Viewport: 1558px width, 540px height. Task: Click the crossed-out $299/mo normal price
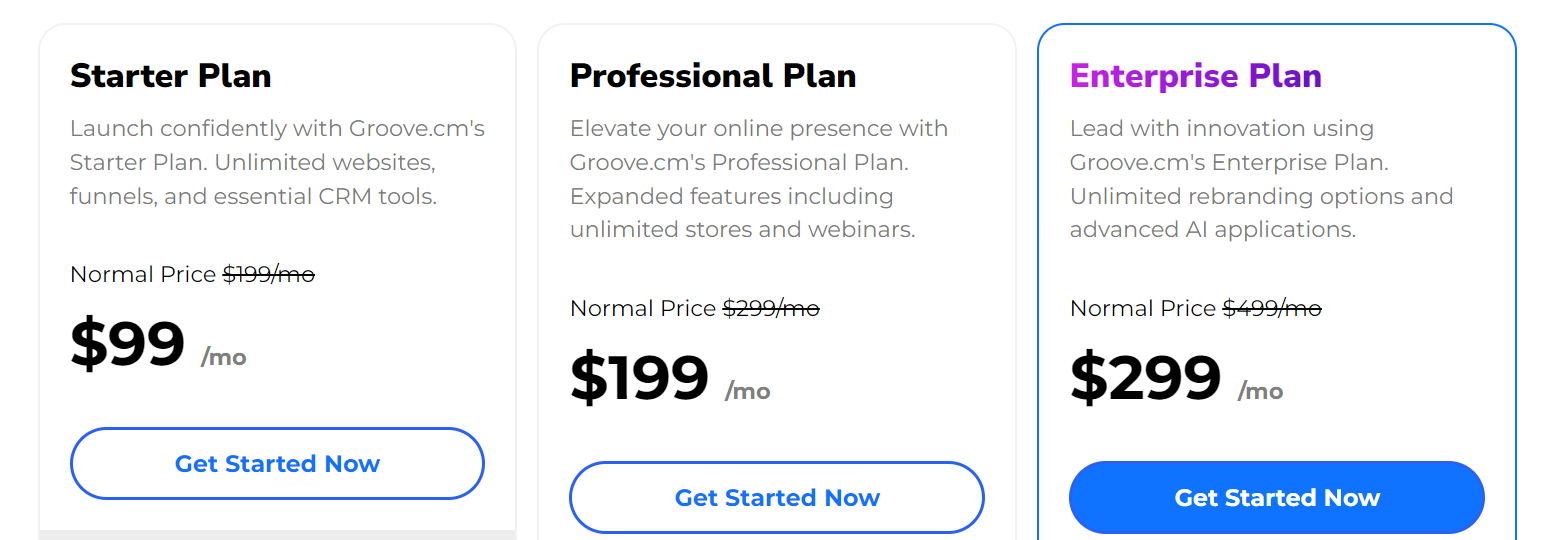click(771, 308)
